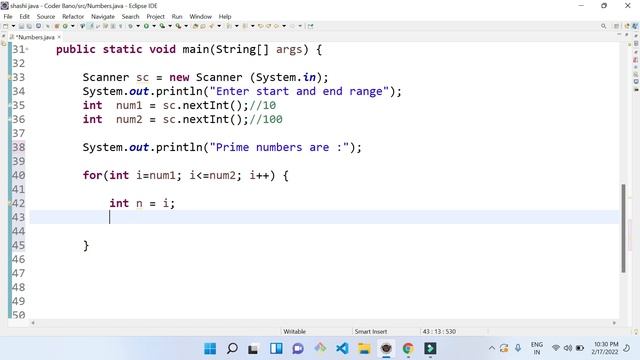This screenshot has height=360, width=640.
Task: Click the Smart Insert status field
Action: coord(371,331)
